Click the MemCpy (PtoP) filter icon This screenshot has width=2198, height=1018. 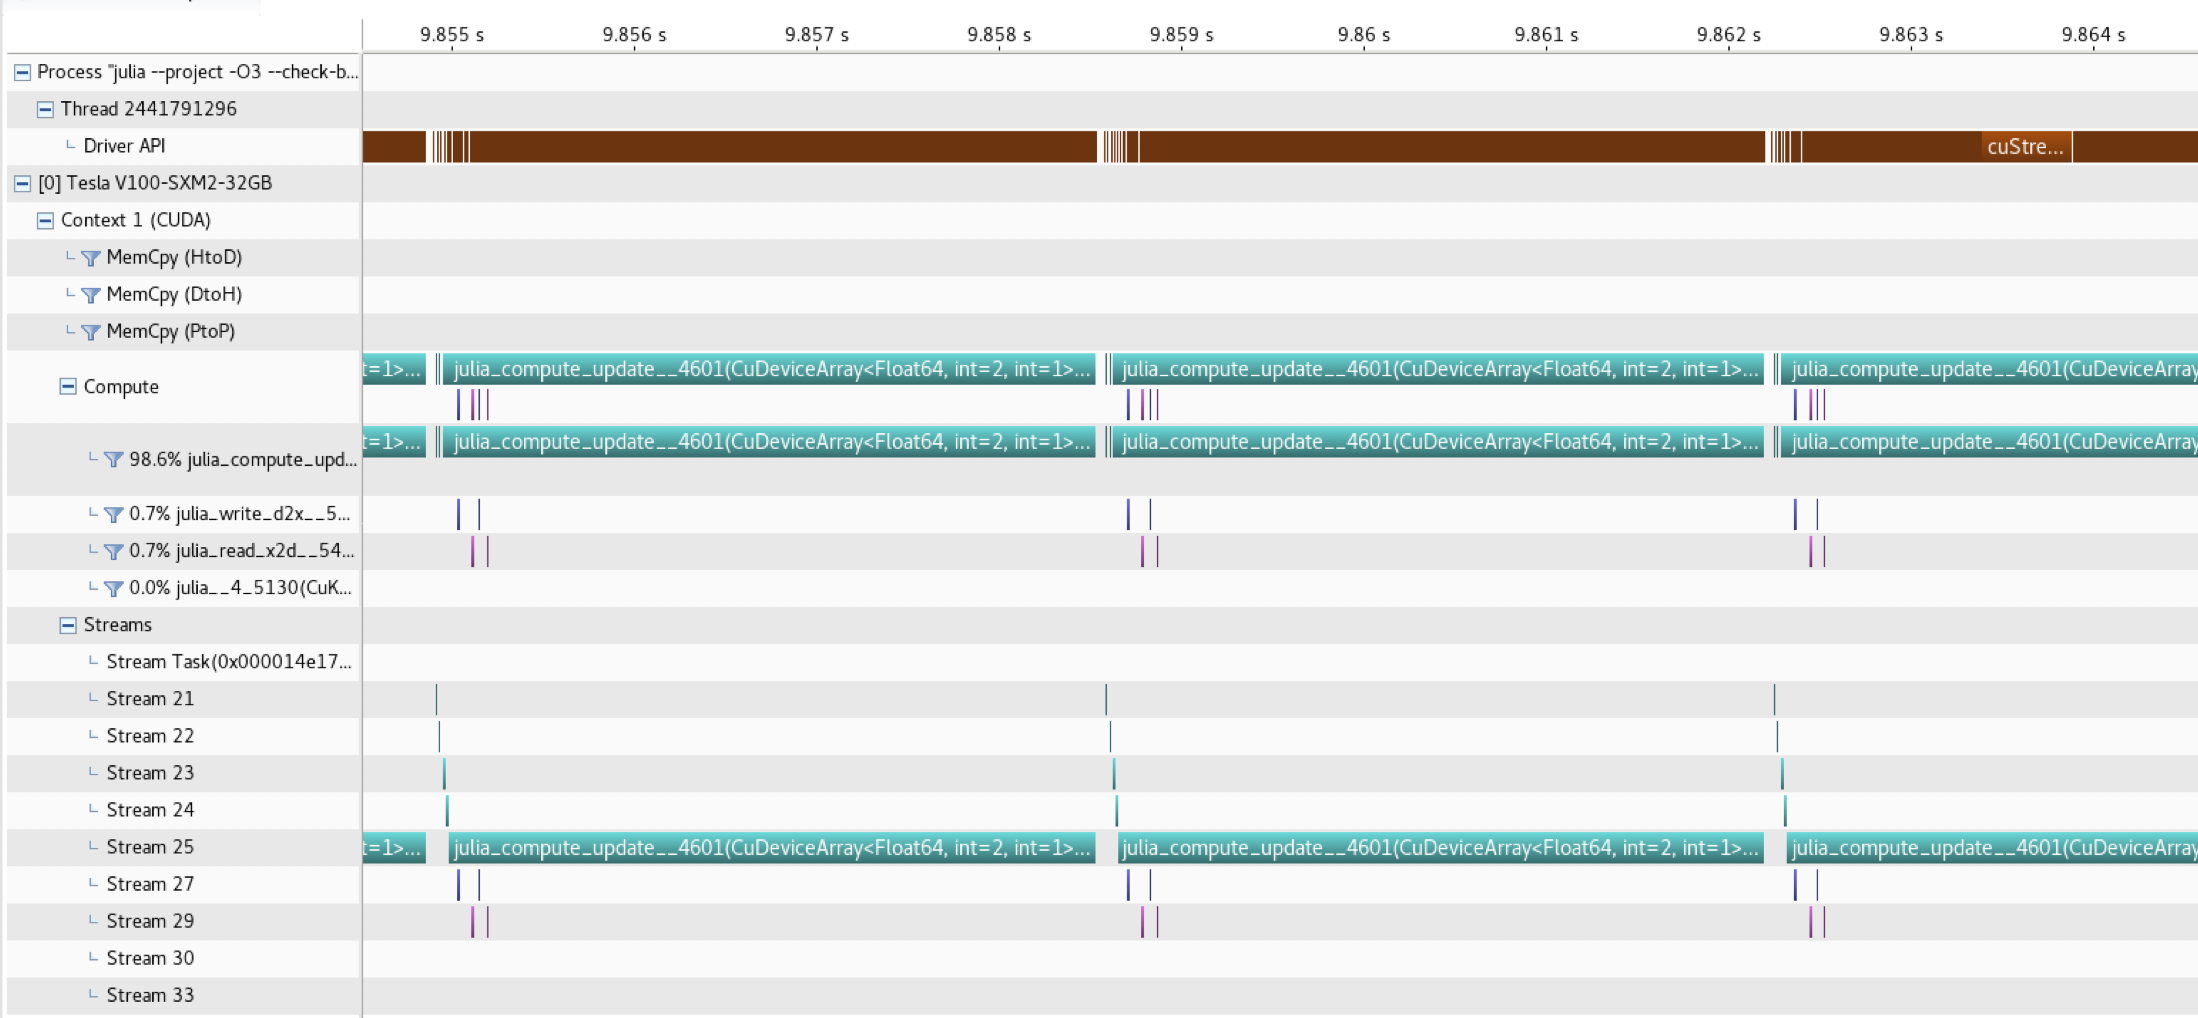coord(91,332)
